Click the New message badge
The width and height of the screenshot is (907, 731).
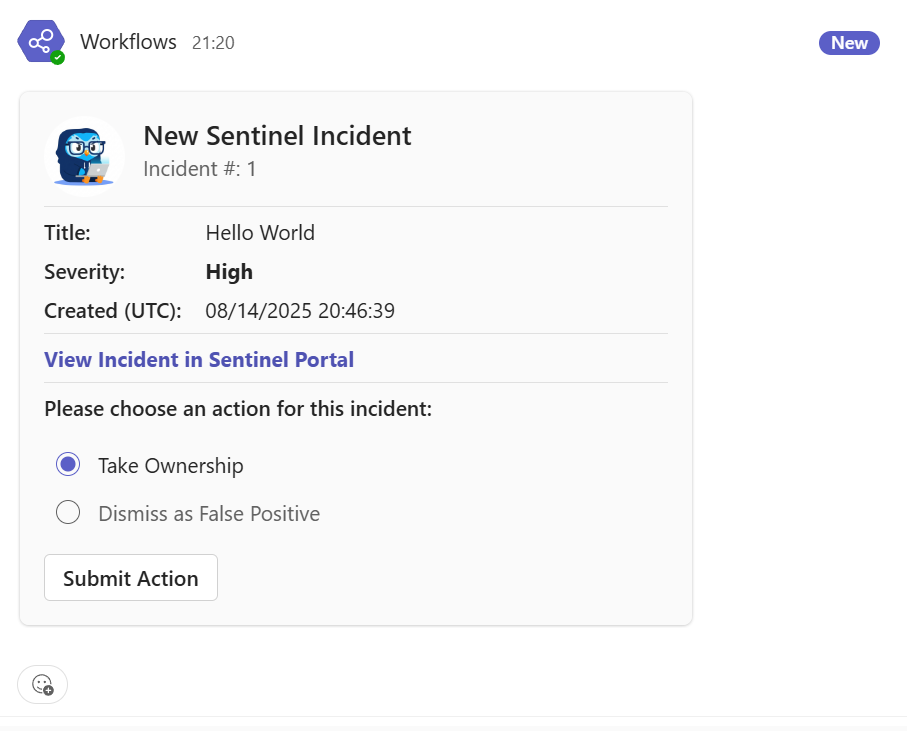click(849, 43)
